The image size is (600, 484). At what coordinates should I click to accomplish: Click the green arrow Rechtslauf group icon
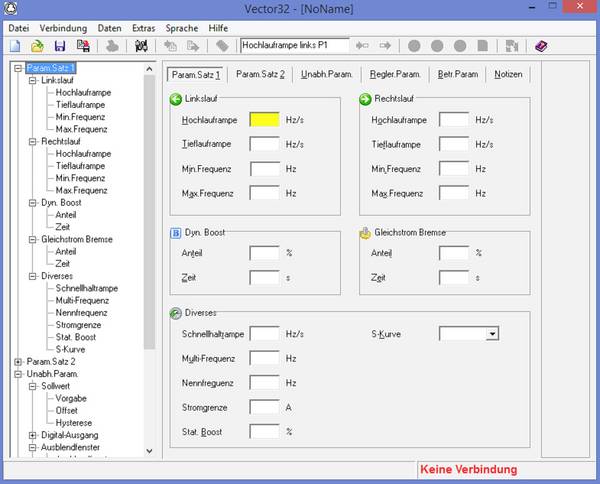click(365, 99)
